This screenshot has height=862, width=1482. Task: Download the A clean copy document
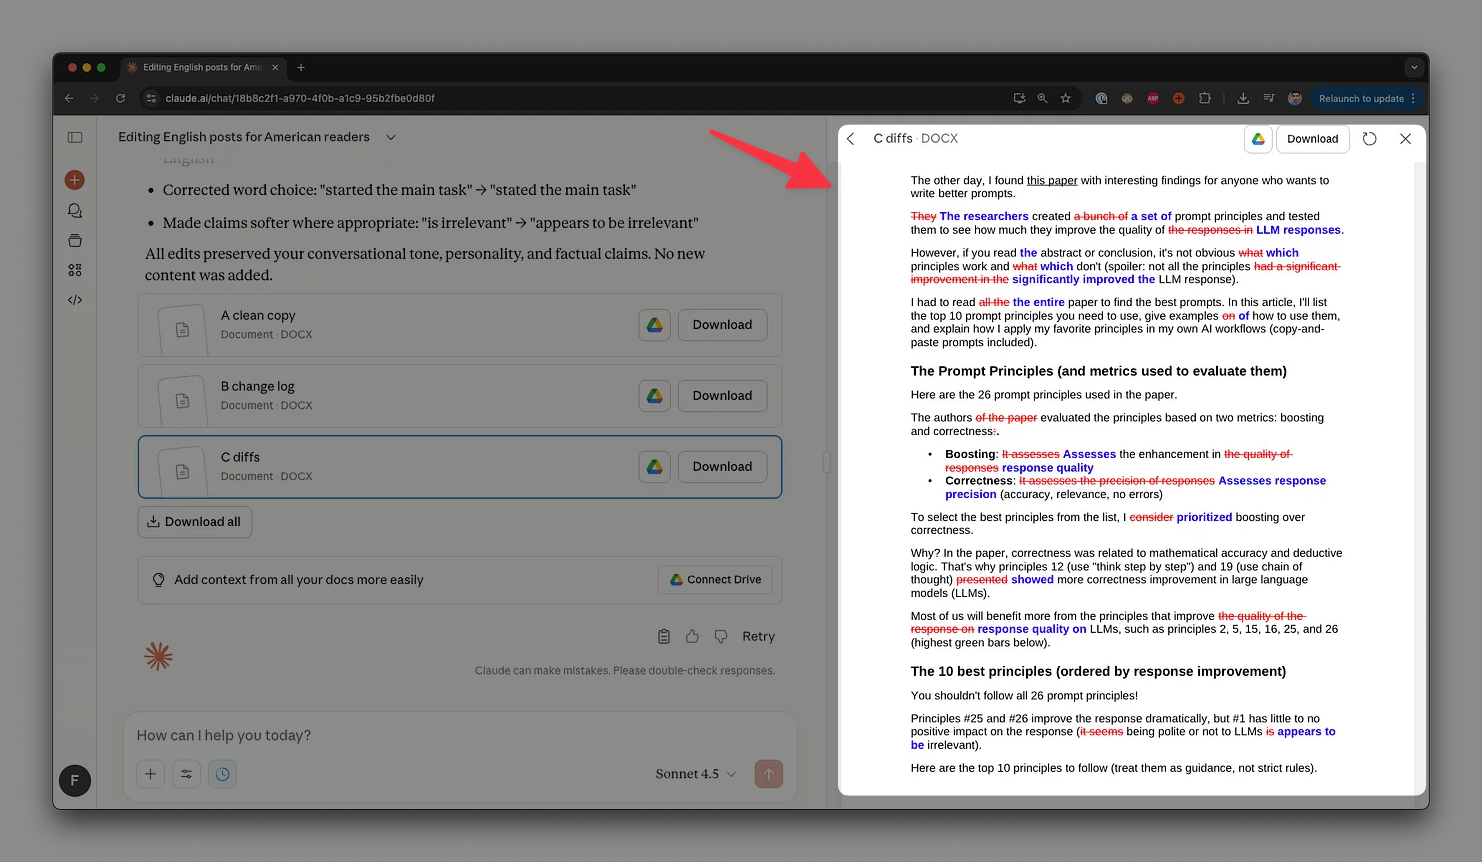722,325
